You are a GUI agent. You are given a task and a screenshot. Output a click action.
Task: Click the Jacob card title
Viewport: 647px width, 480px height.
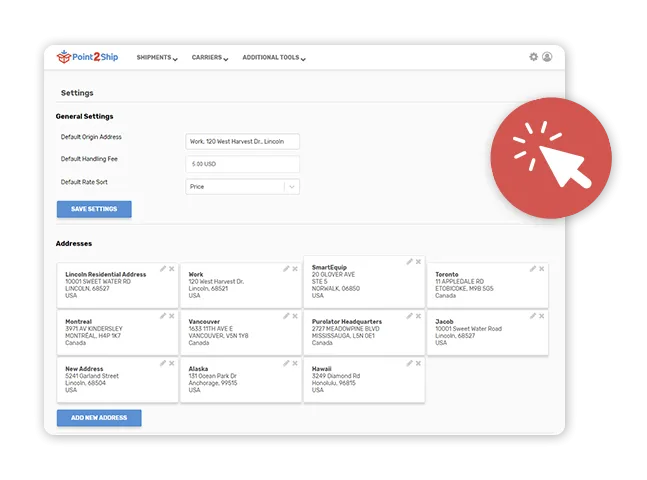444,322
